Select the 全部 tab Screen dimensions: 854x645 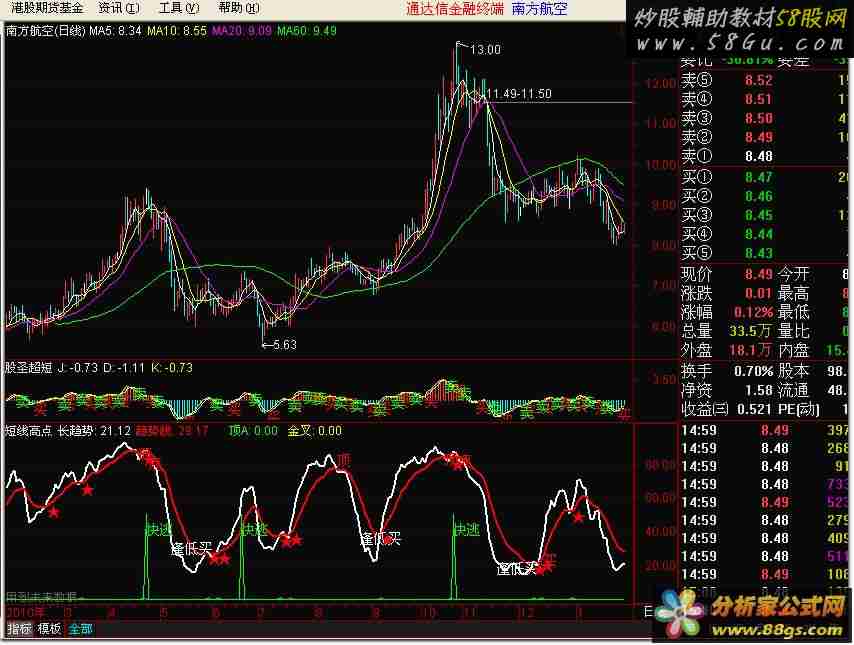click(80, 629)
